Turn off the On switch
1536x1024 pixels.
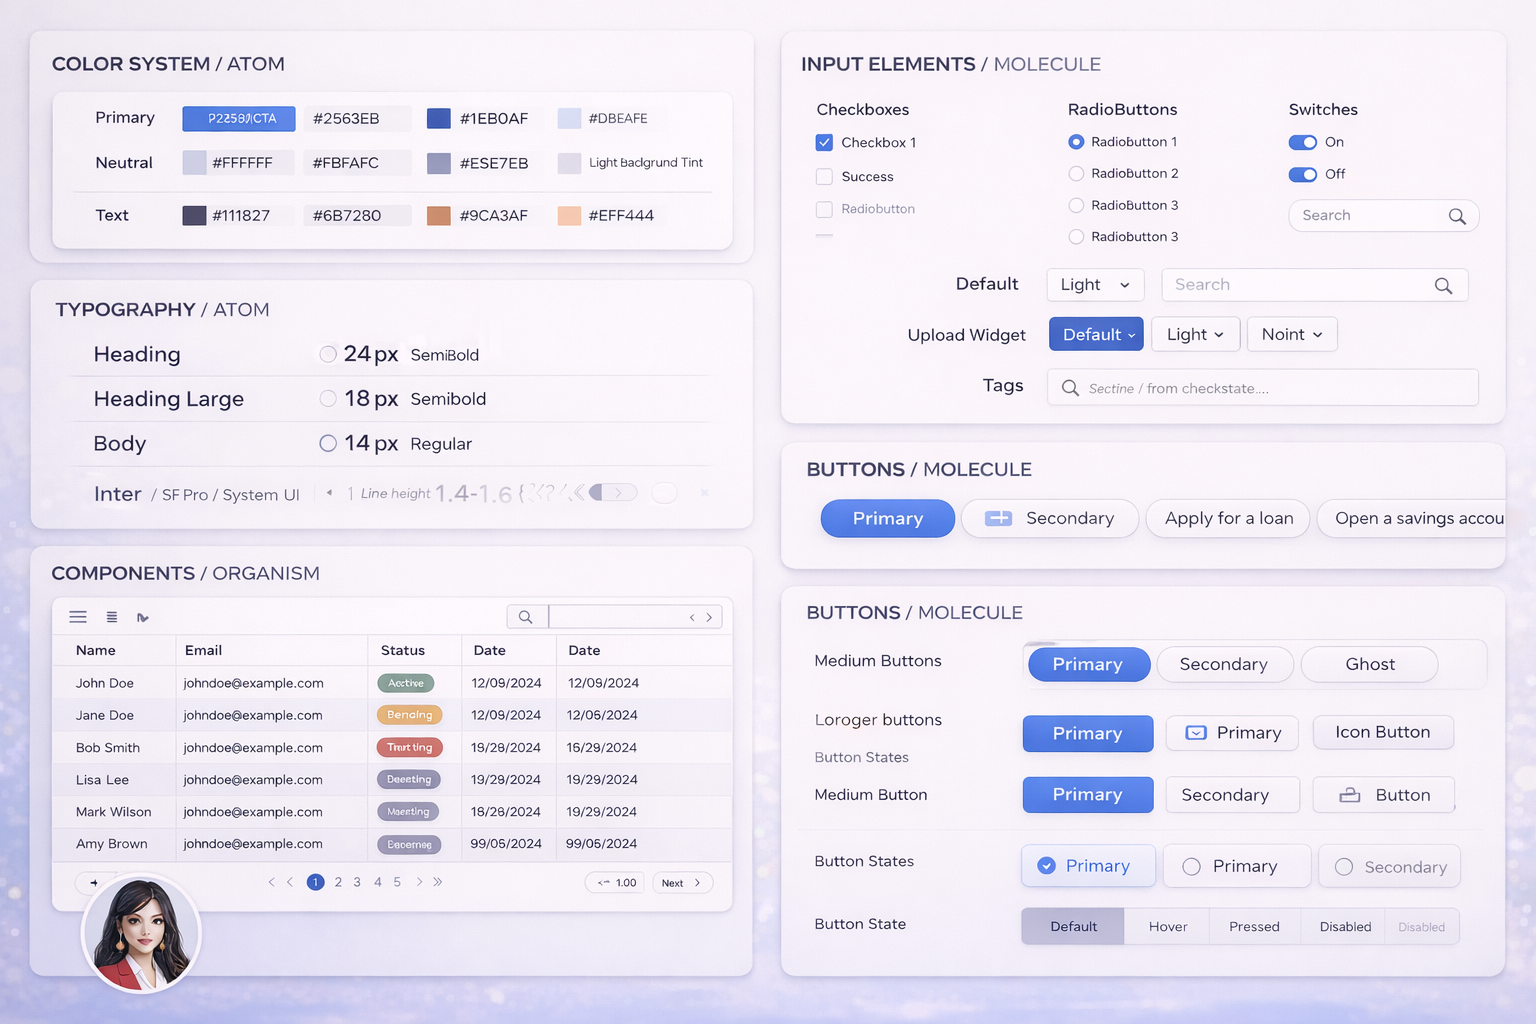[1302, 142]
